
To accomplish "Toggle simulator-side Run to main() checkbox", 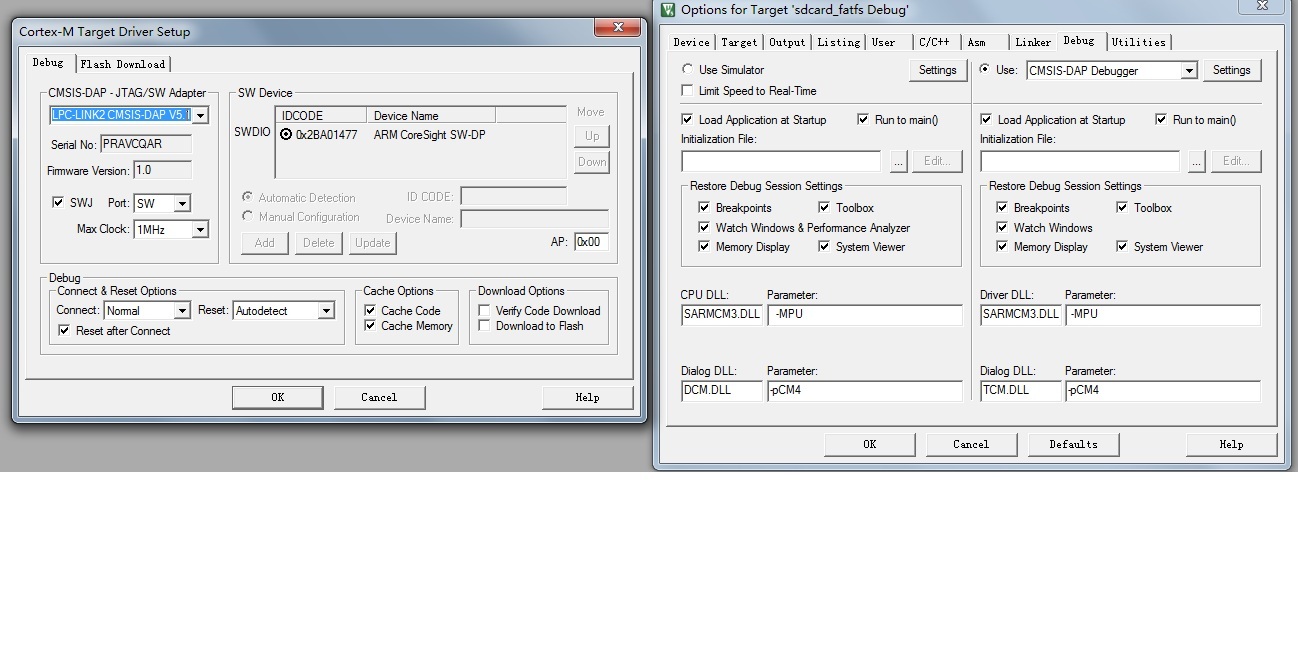I will 863,120.
